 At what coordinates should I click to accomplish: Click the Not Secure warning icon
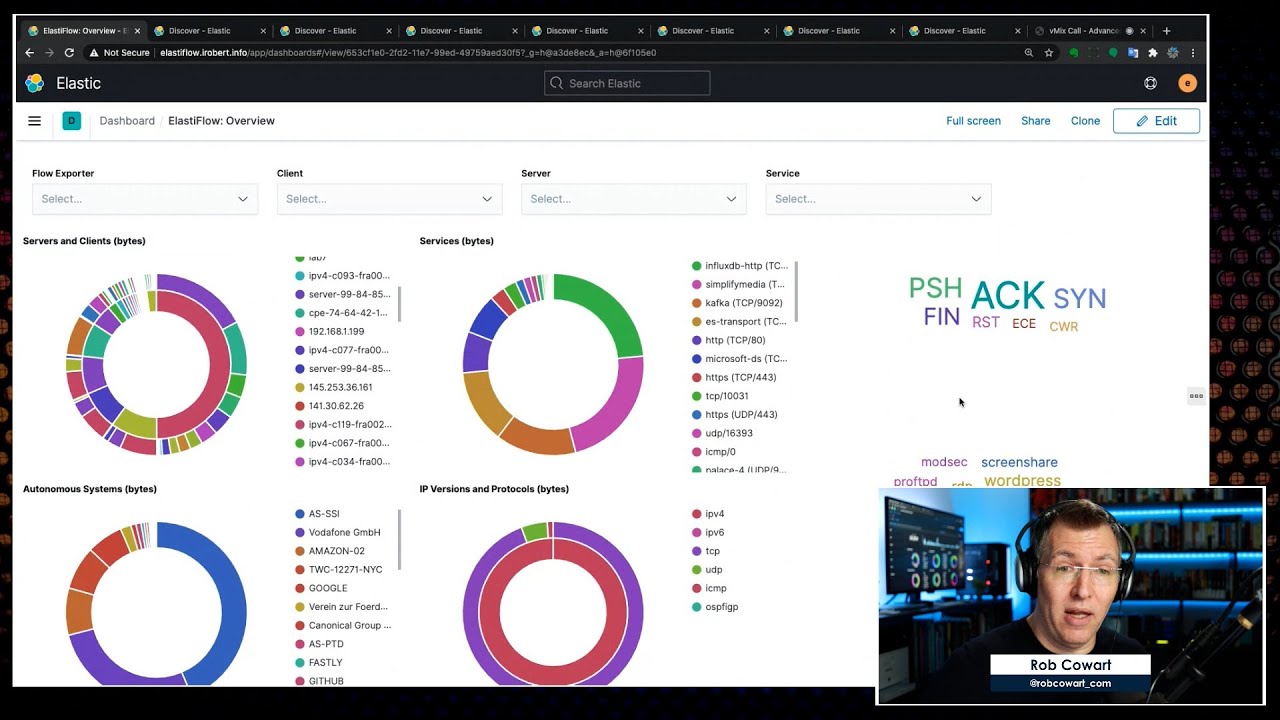point(94,53)
